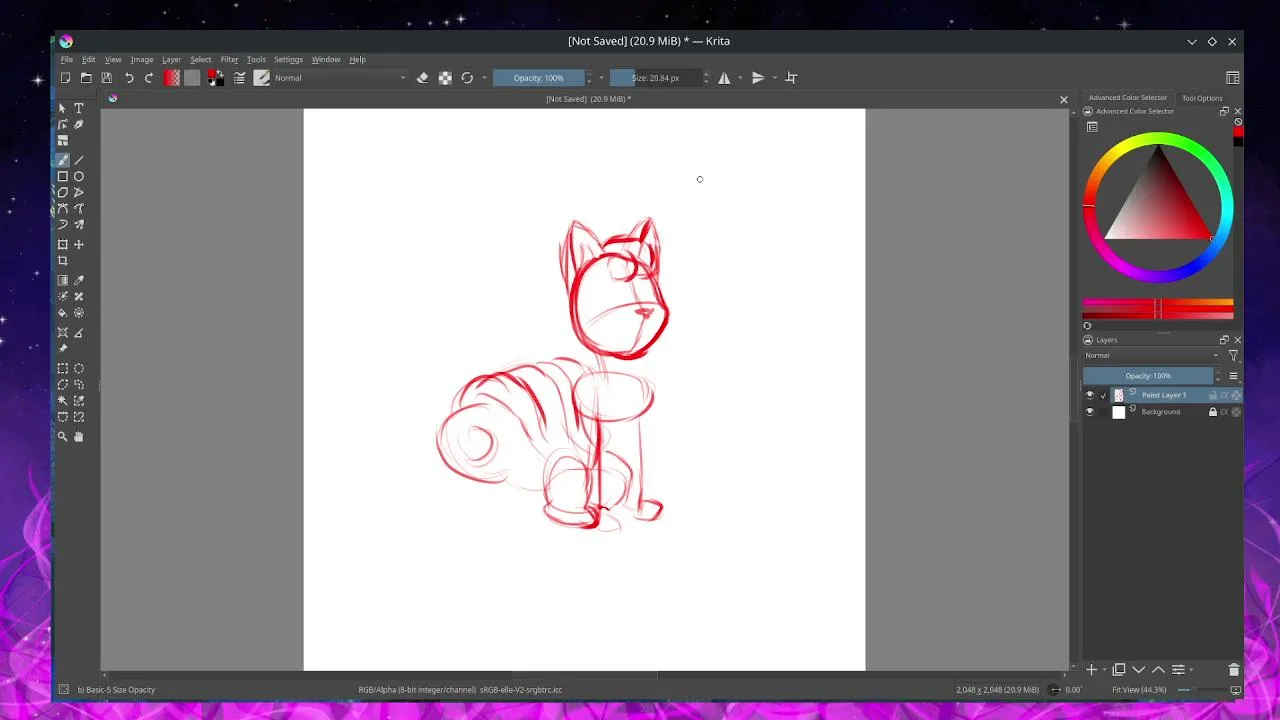
Task: Select the Gradient tool
Action: click(63, 280)
